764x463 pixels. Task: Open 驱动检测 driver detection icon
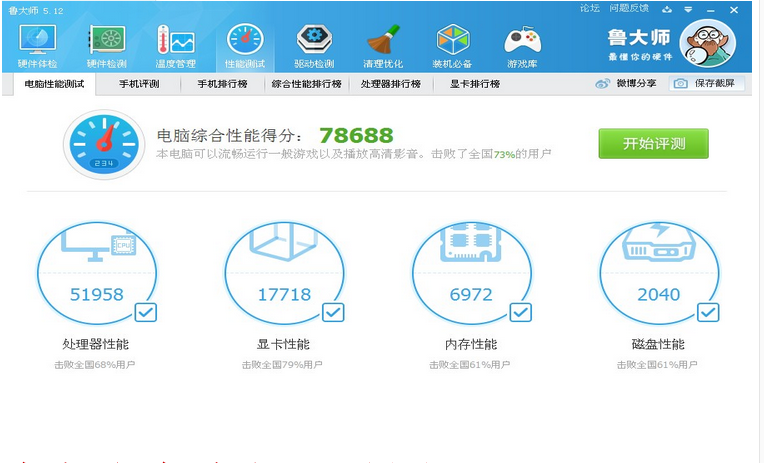[x=314, y=40]
